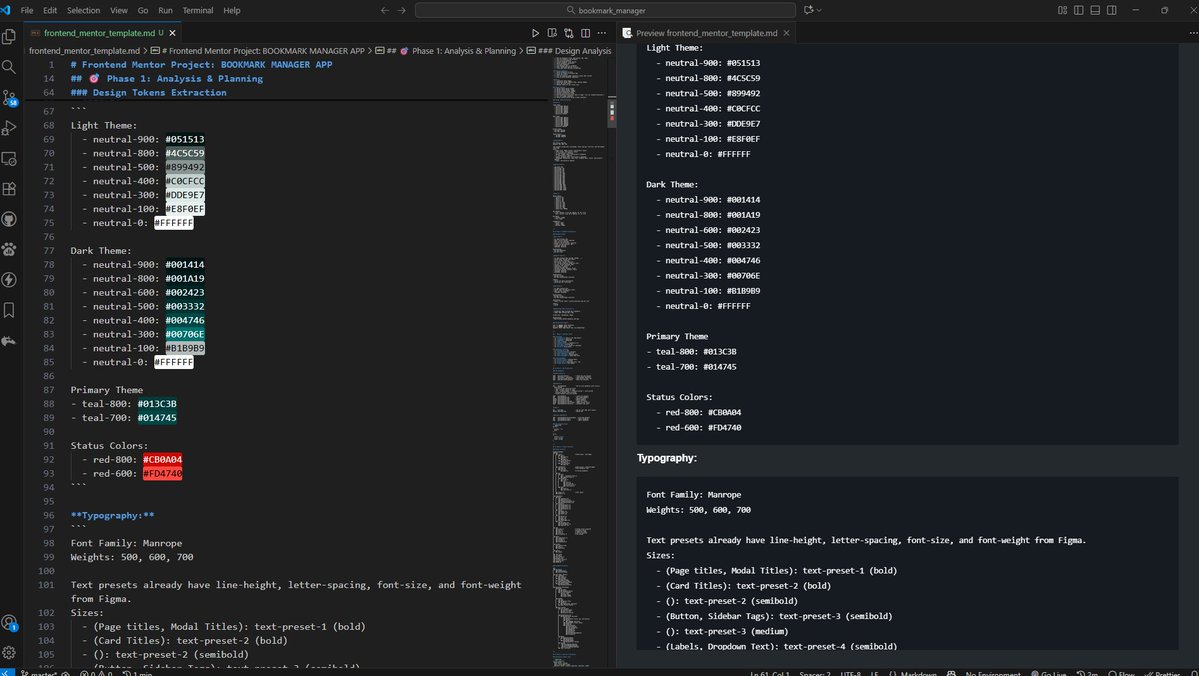Expand the Copilot dropdown chevron

(x=819, y=11)
